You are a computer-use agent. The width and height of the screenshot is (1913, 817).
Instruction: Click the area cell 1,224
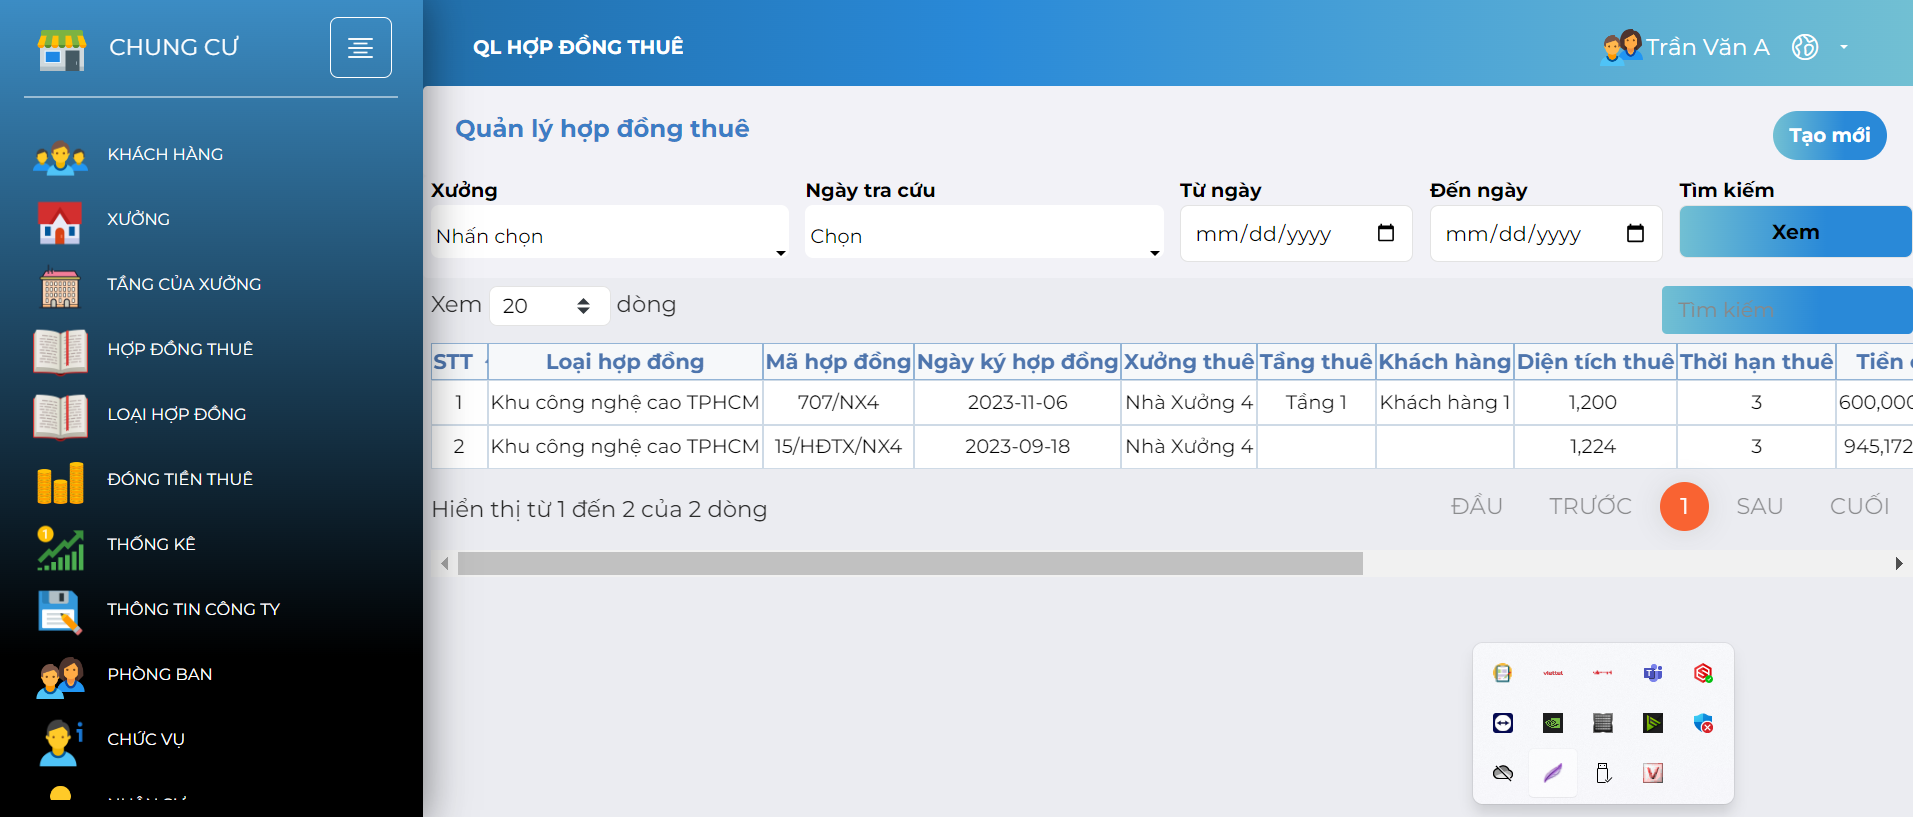click(x=1595, y=447)
